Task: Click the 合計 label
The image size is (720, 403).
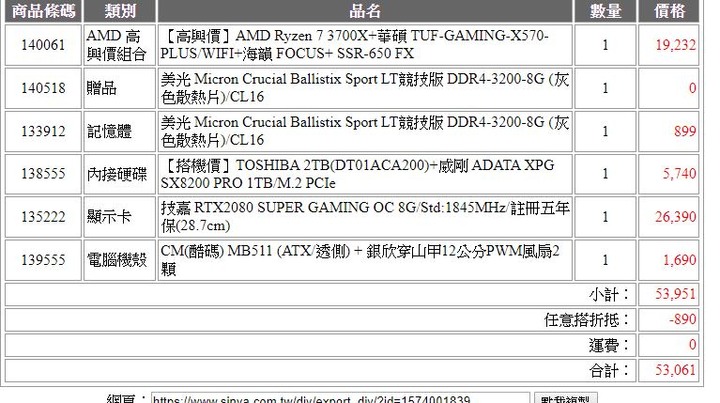Action: pyautogui.click(x=609, y=370)
